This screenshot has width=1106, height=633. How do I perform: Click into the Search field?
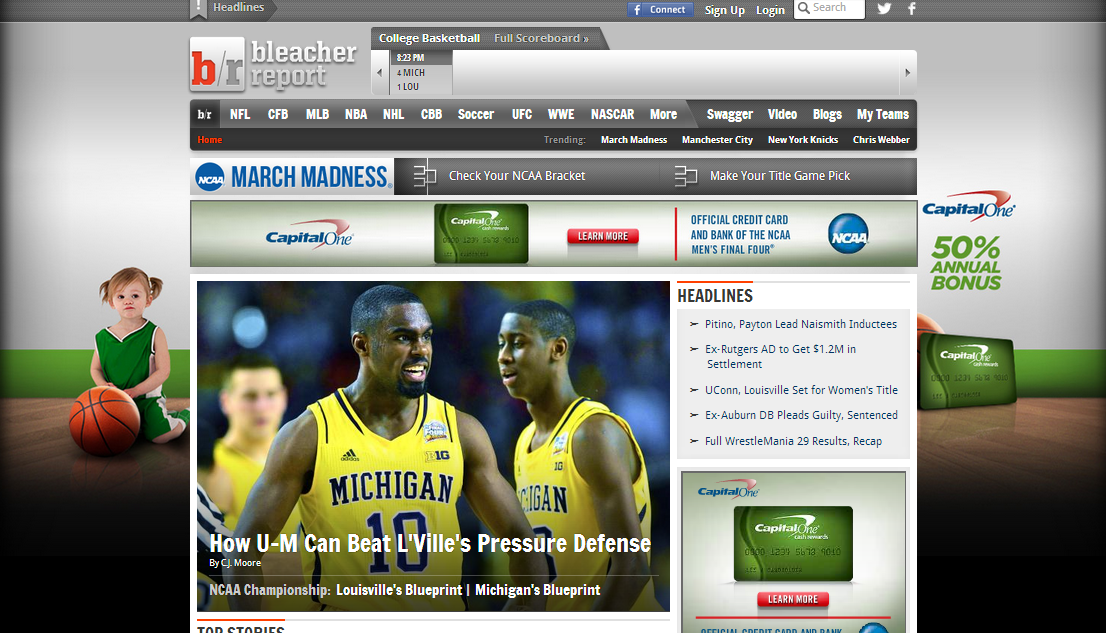pyautogui.click(x=830, y=8)
